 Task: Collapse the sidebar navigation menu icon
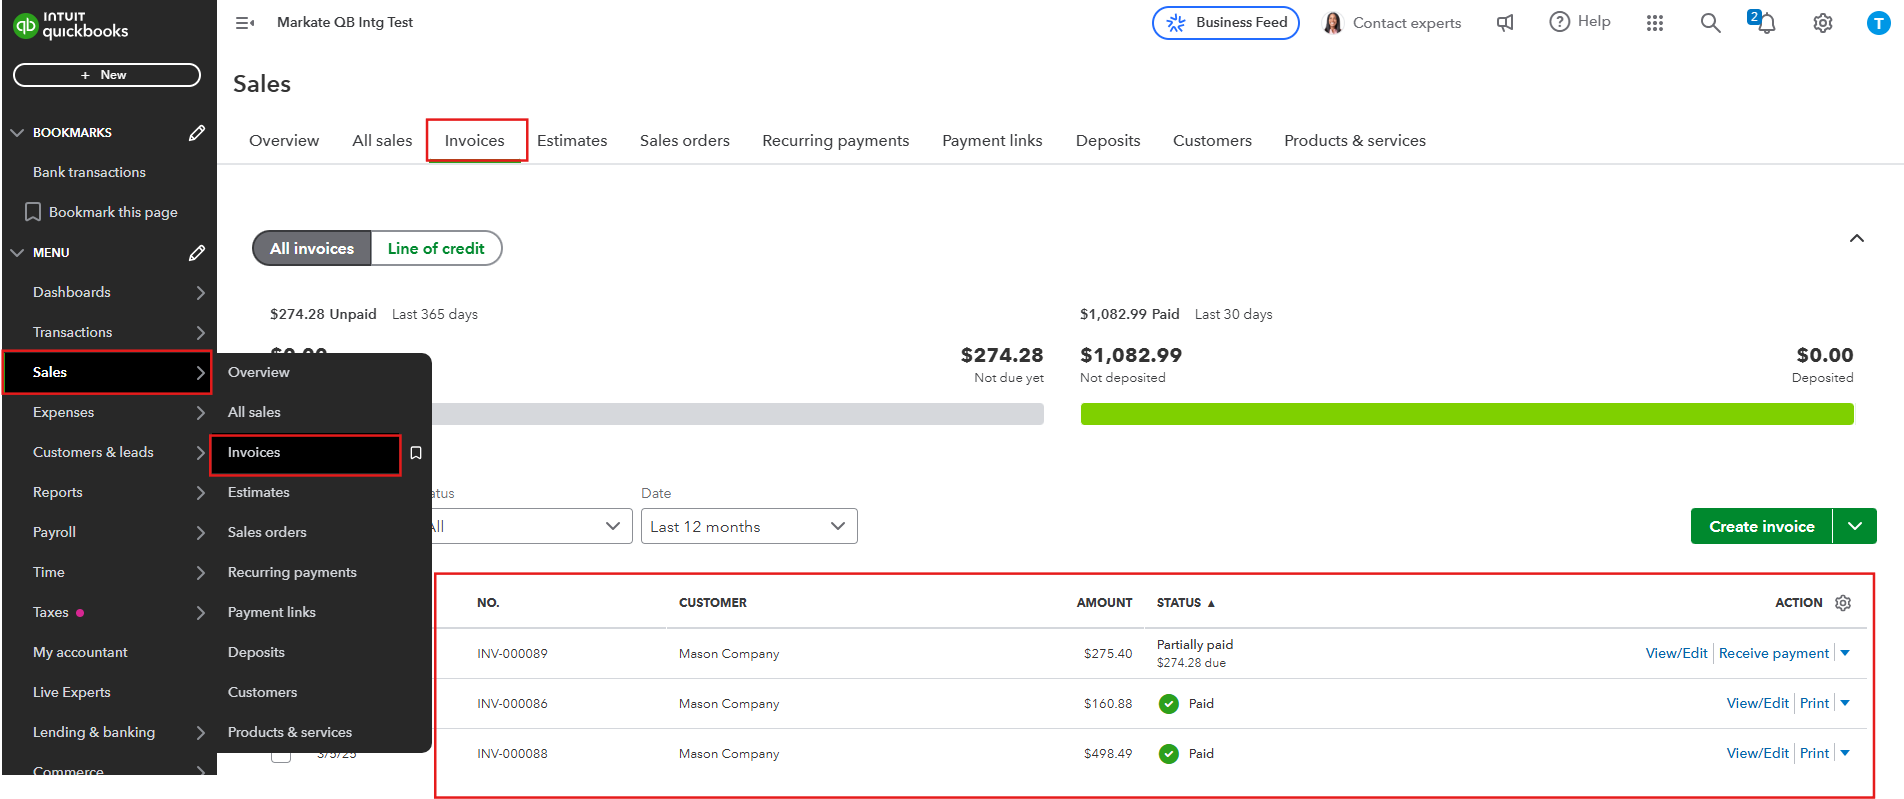(245, 23)
